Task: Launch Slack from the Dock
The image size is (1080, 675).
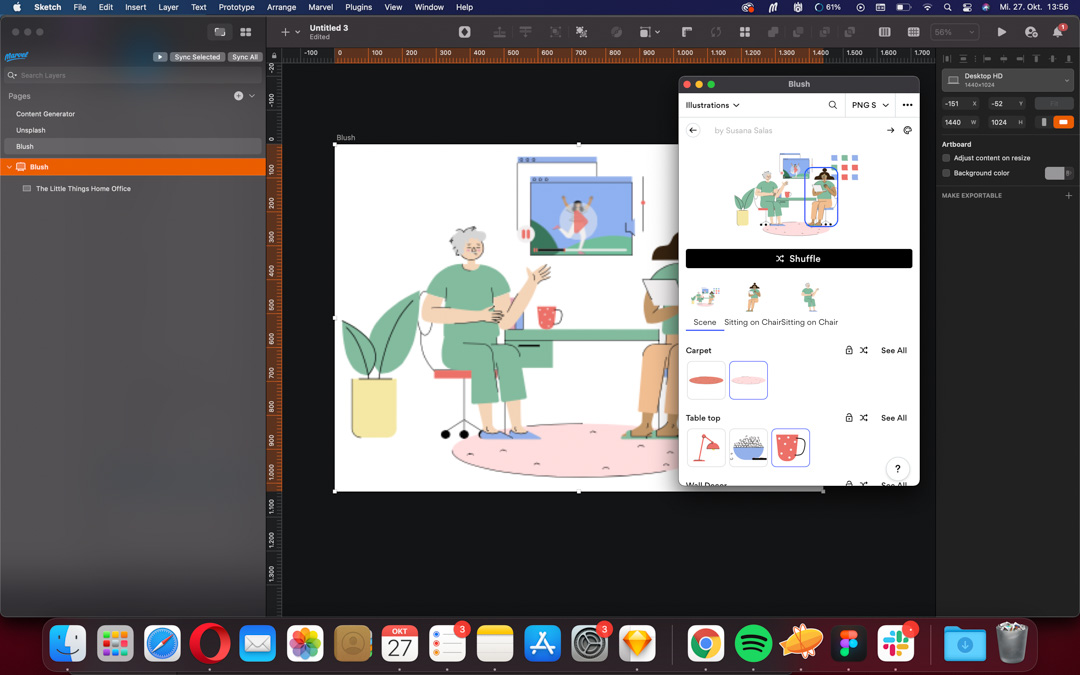Action: coord(895,643)
